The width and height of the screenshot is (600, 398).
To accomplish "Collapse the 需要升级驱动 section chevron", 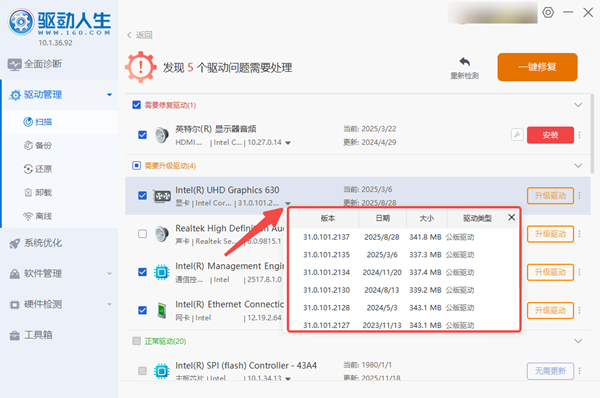I will [x=578, y=165].
